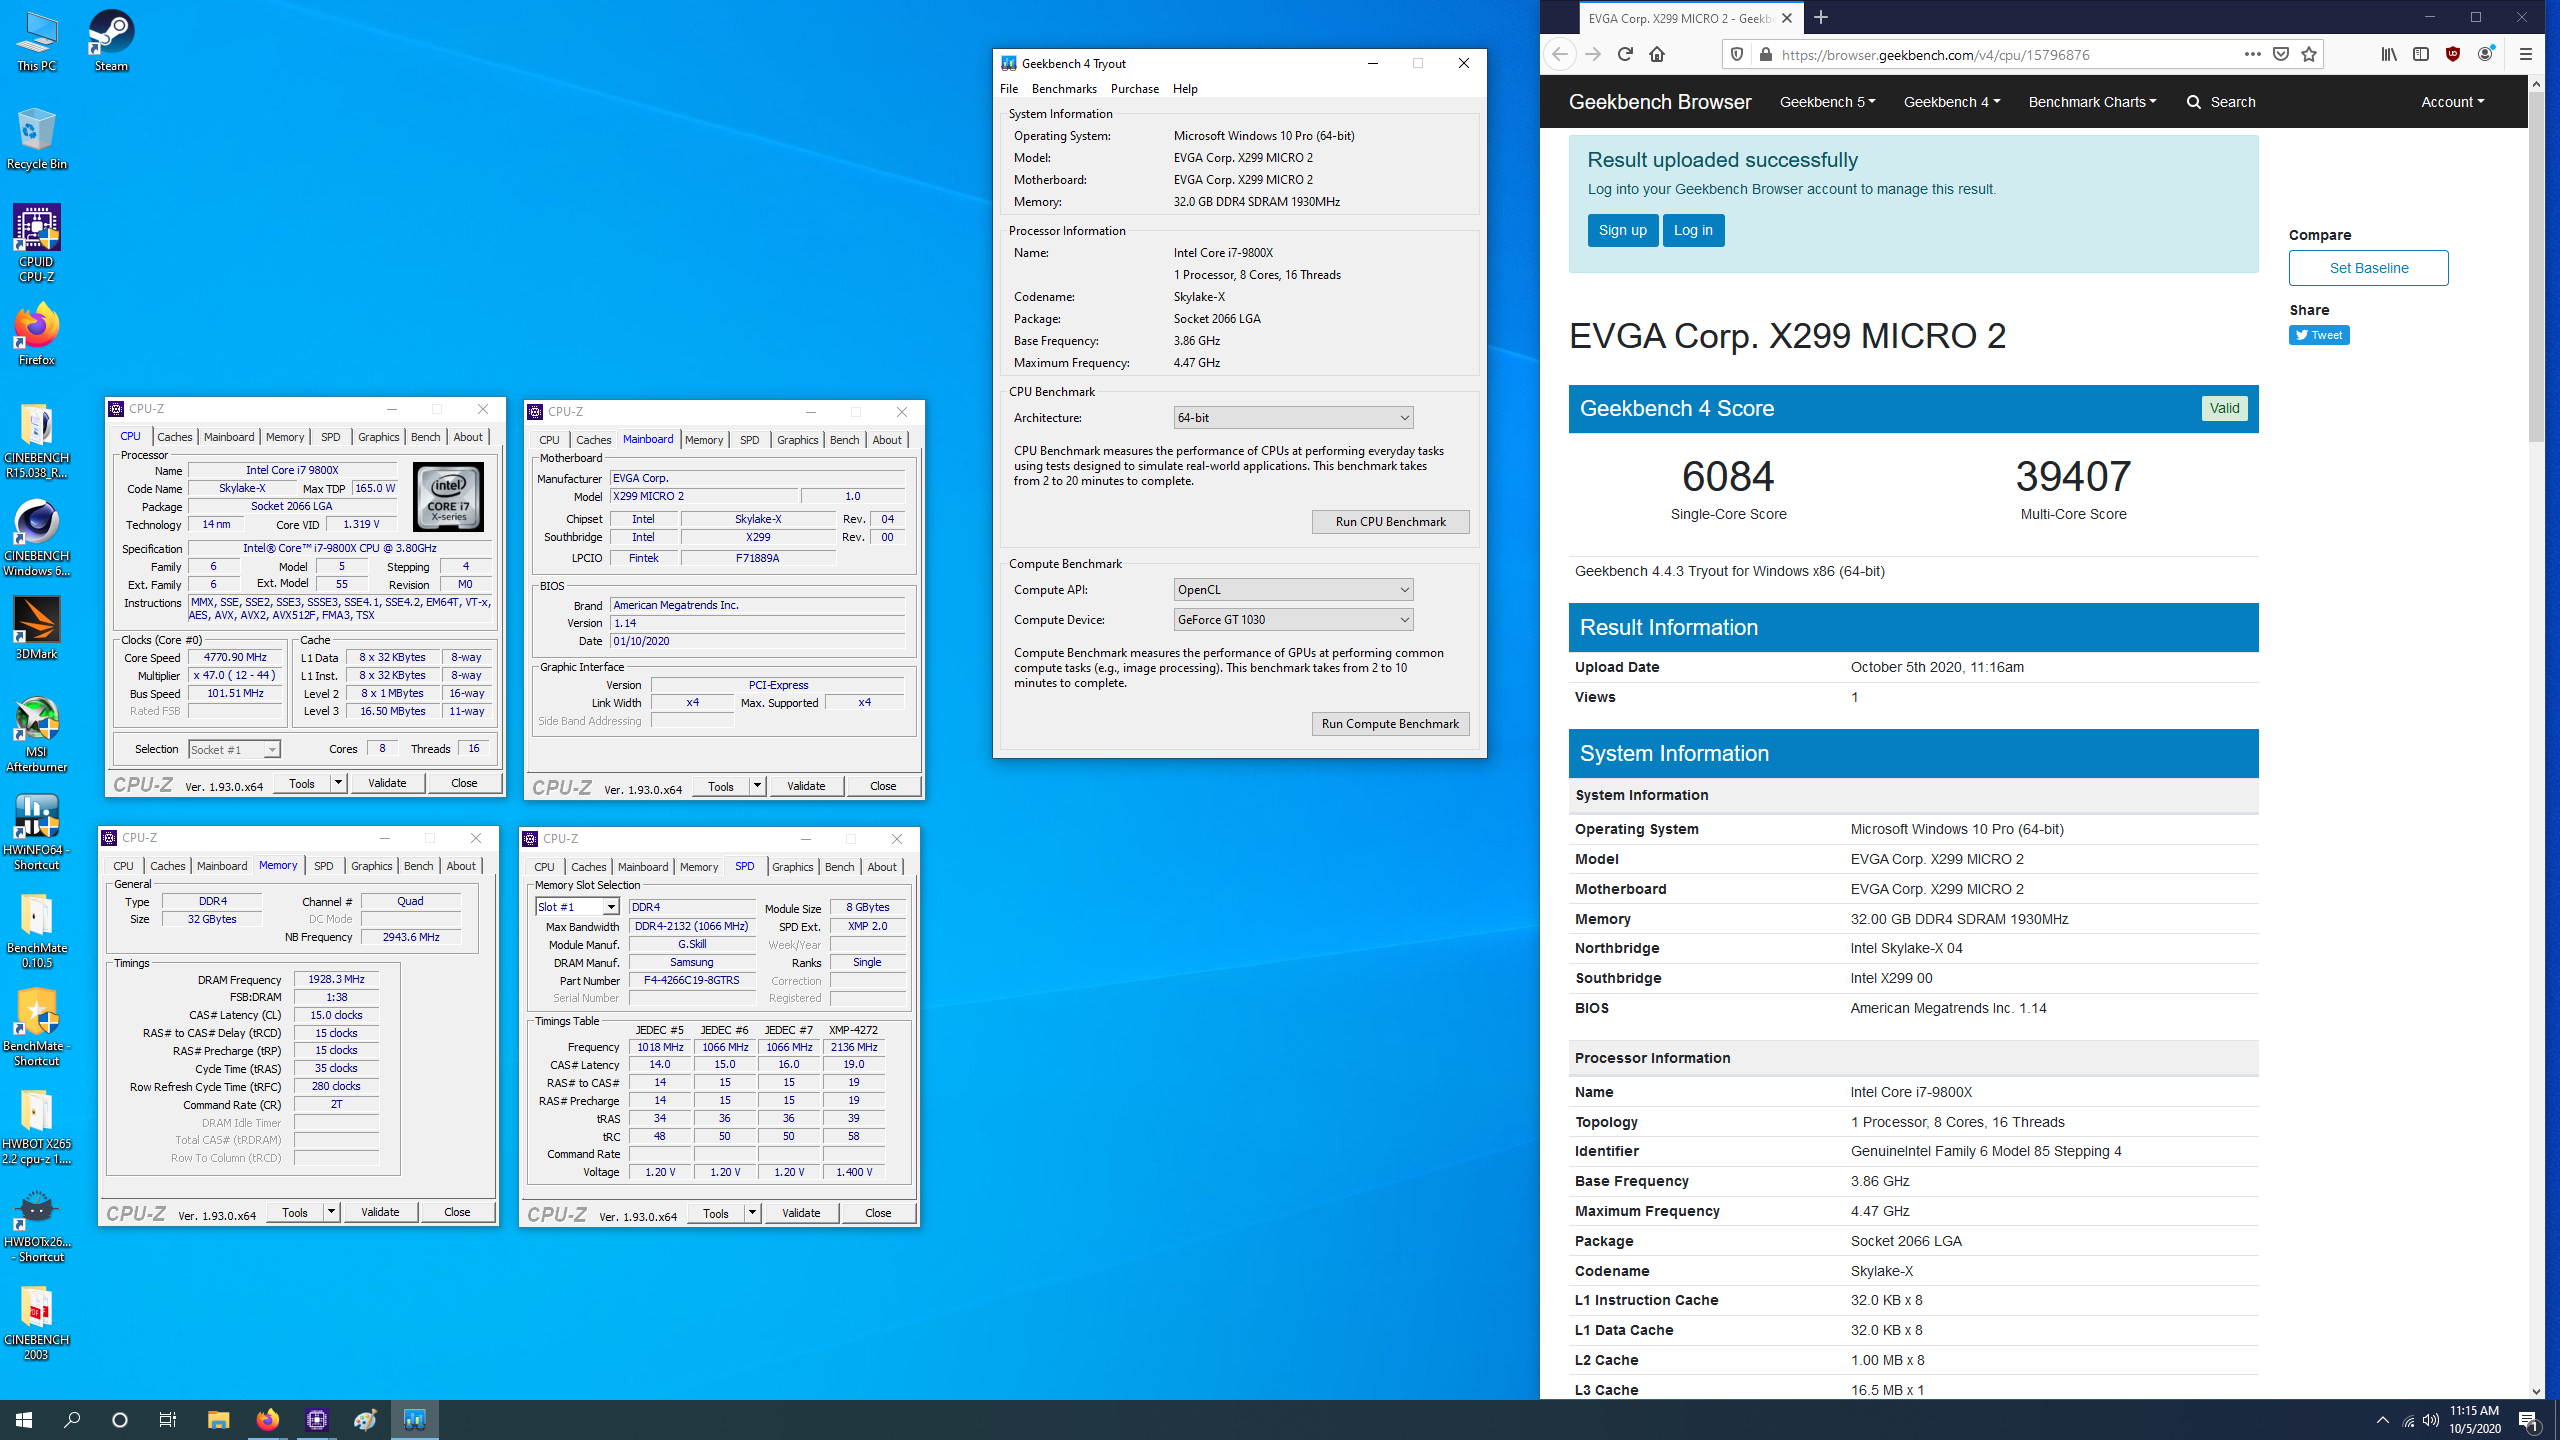Open This PC desktop icon

pyautogui.click(x=36, y=42)
